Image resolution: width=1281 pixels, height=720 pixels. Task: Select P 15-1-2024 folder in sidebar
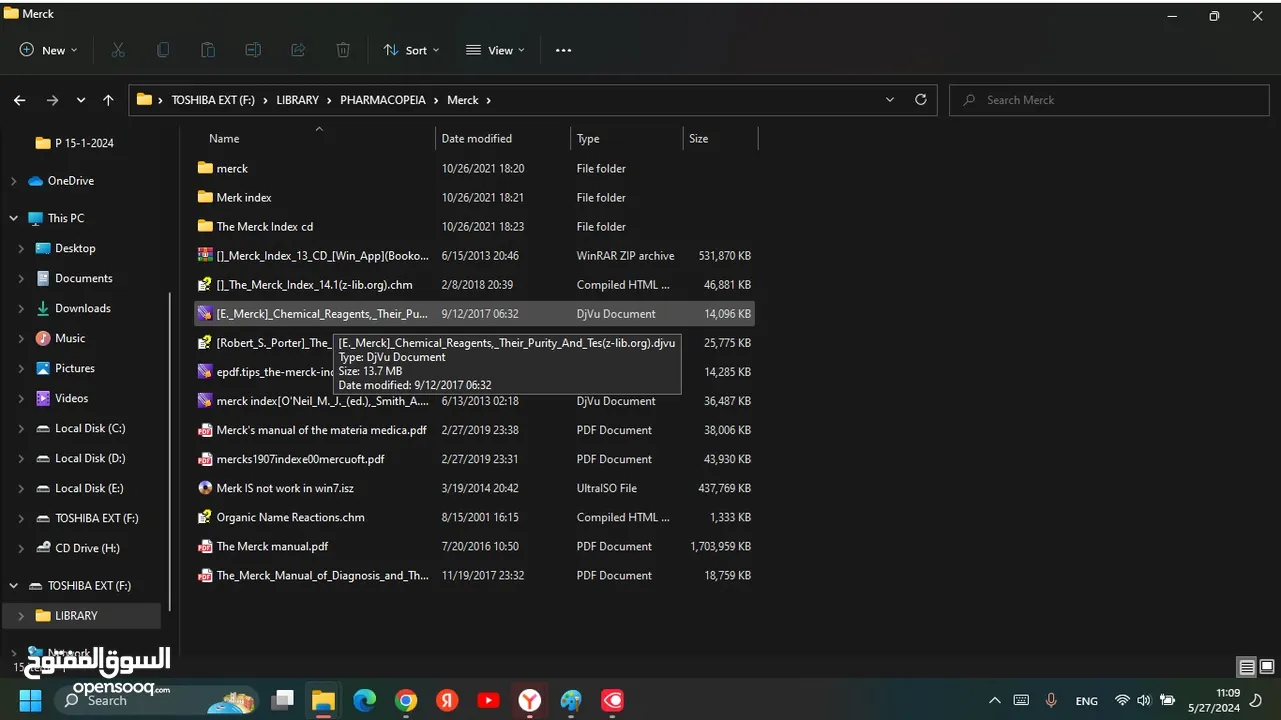click(x=84, y=143)
